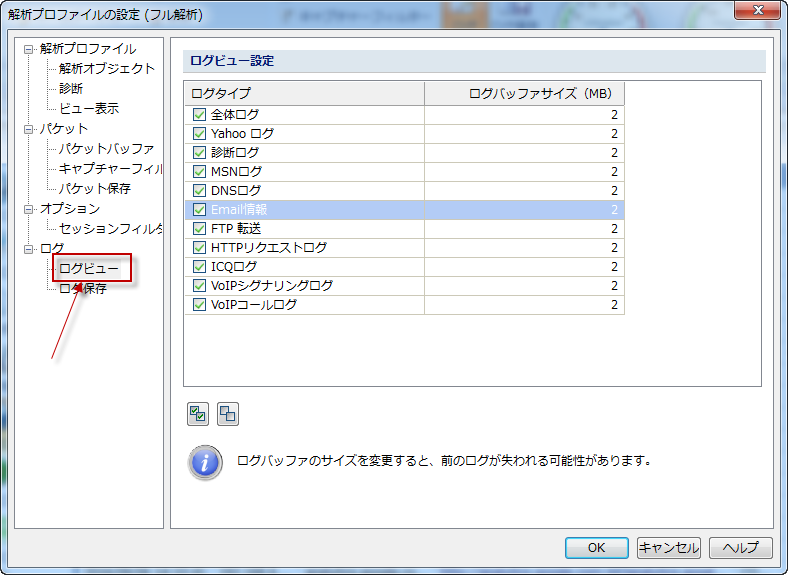Uncheck the 全体ログ checkbox
The height and width of the screenshot is (575, 788).
point(199,115)
